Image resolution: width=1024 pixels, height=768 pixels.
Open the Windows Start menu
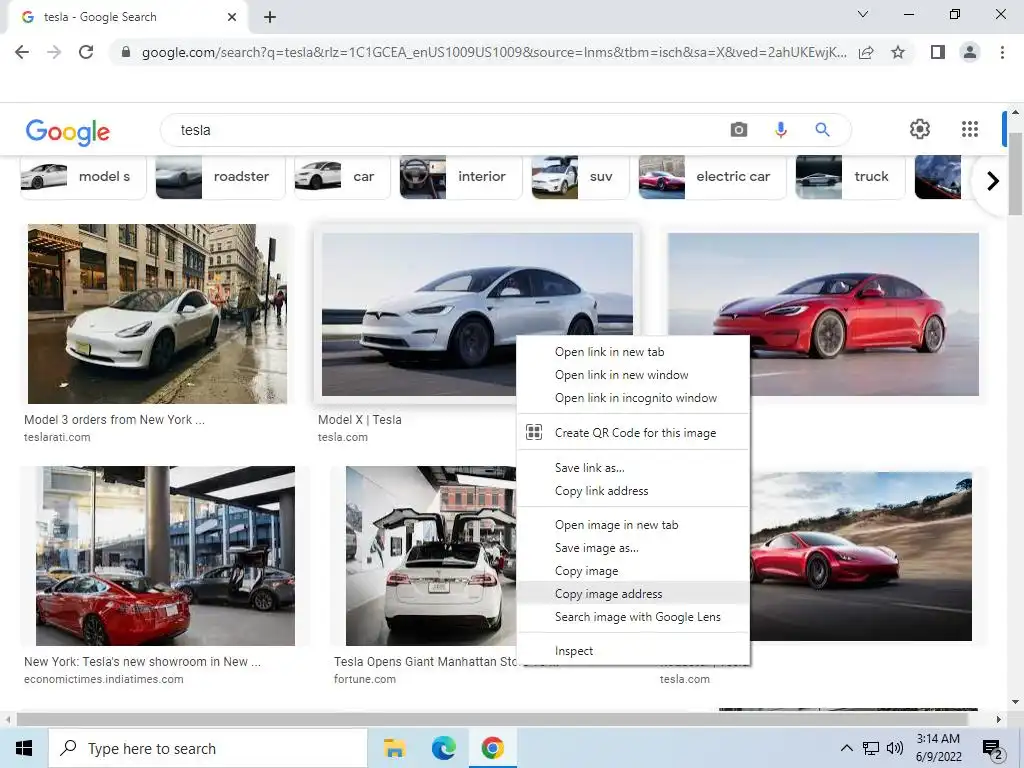click(24, 748)
